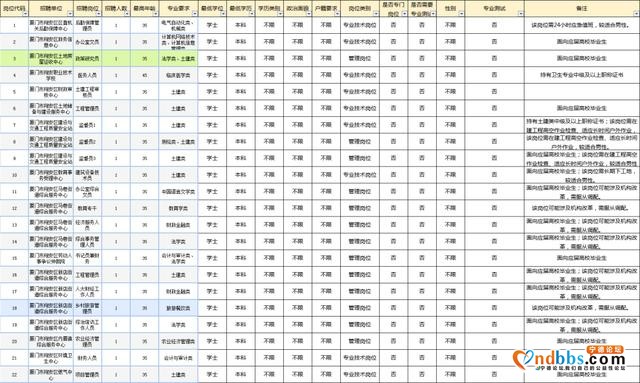Select the remark 持有卫生专业中级及以上职称证书
The width and height of the screenshot is (640, 383).
[582, 75]
